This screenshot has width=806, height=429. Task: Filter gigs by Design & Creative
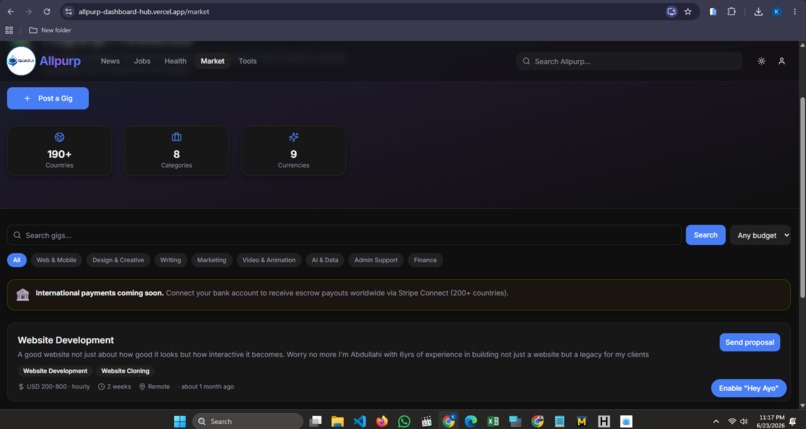[x=118, y=260]
